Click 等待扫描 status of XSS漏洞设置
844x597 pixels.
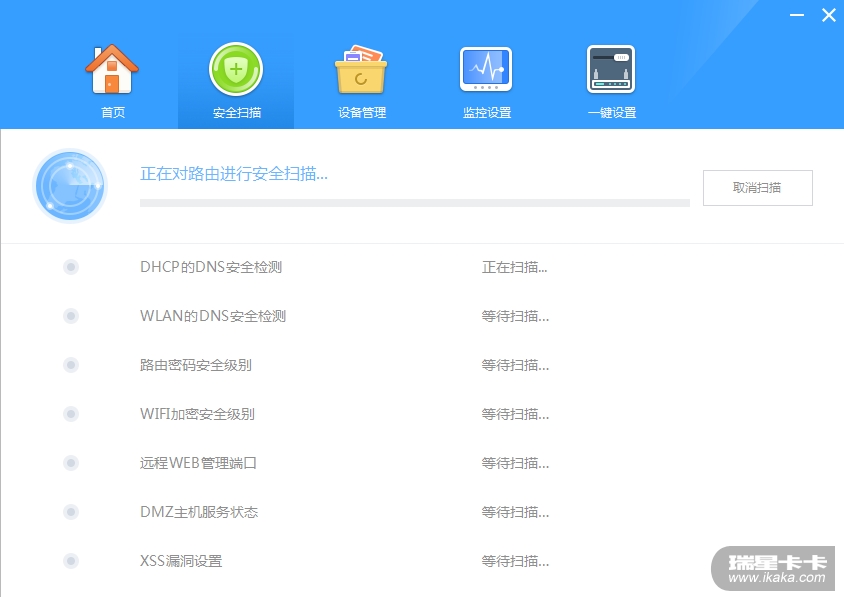pos(515,561)
